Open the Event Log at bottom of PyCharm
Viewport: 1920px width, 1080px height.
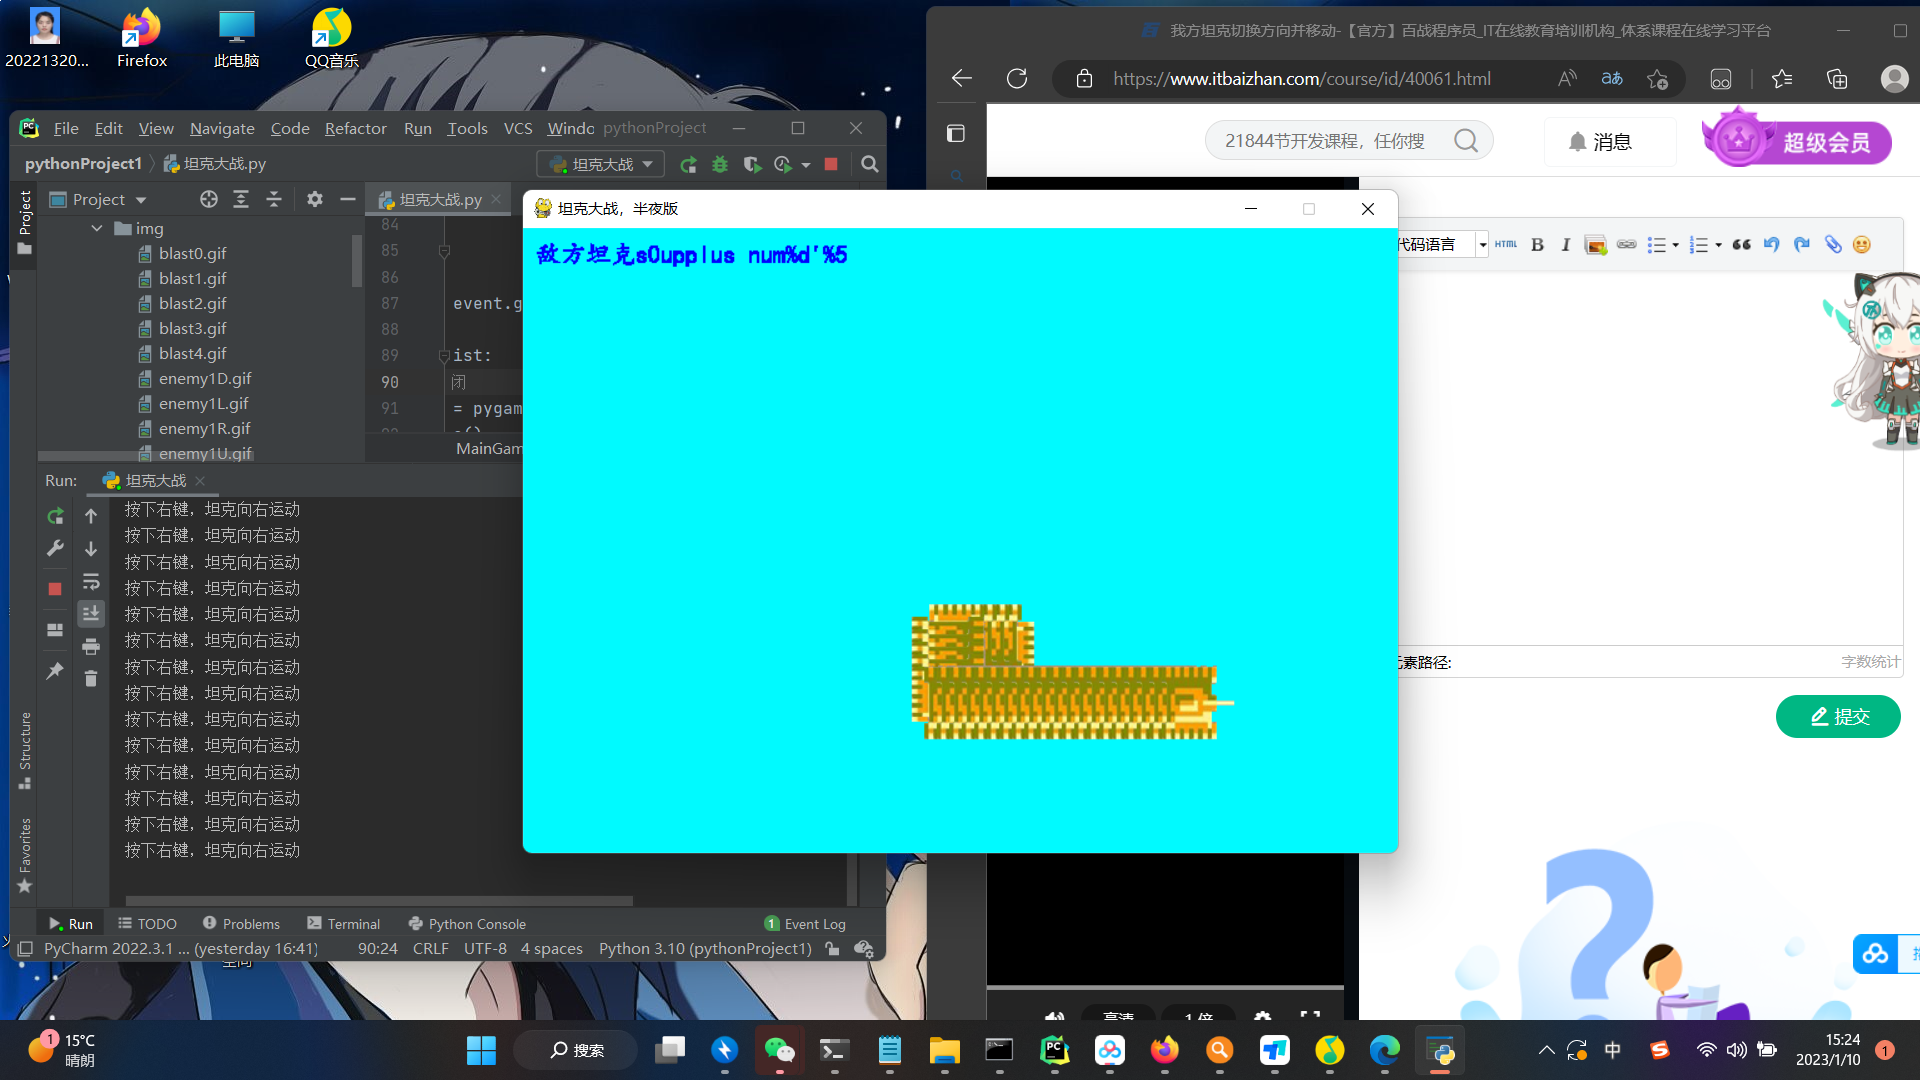pyautogui.click(x=805, y=924)
